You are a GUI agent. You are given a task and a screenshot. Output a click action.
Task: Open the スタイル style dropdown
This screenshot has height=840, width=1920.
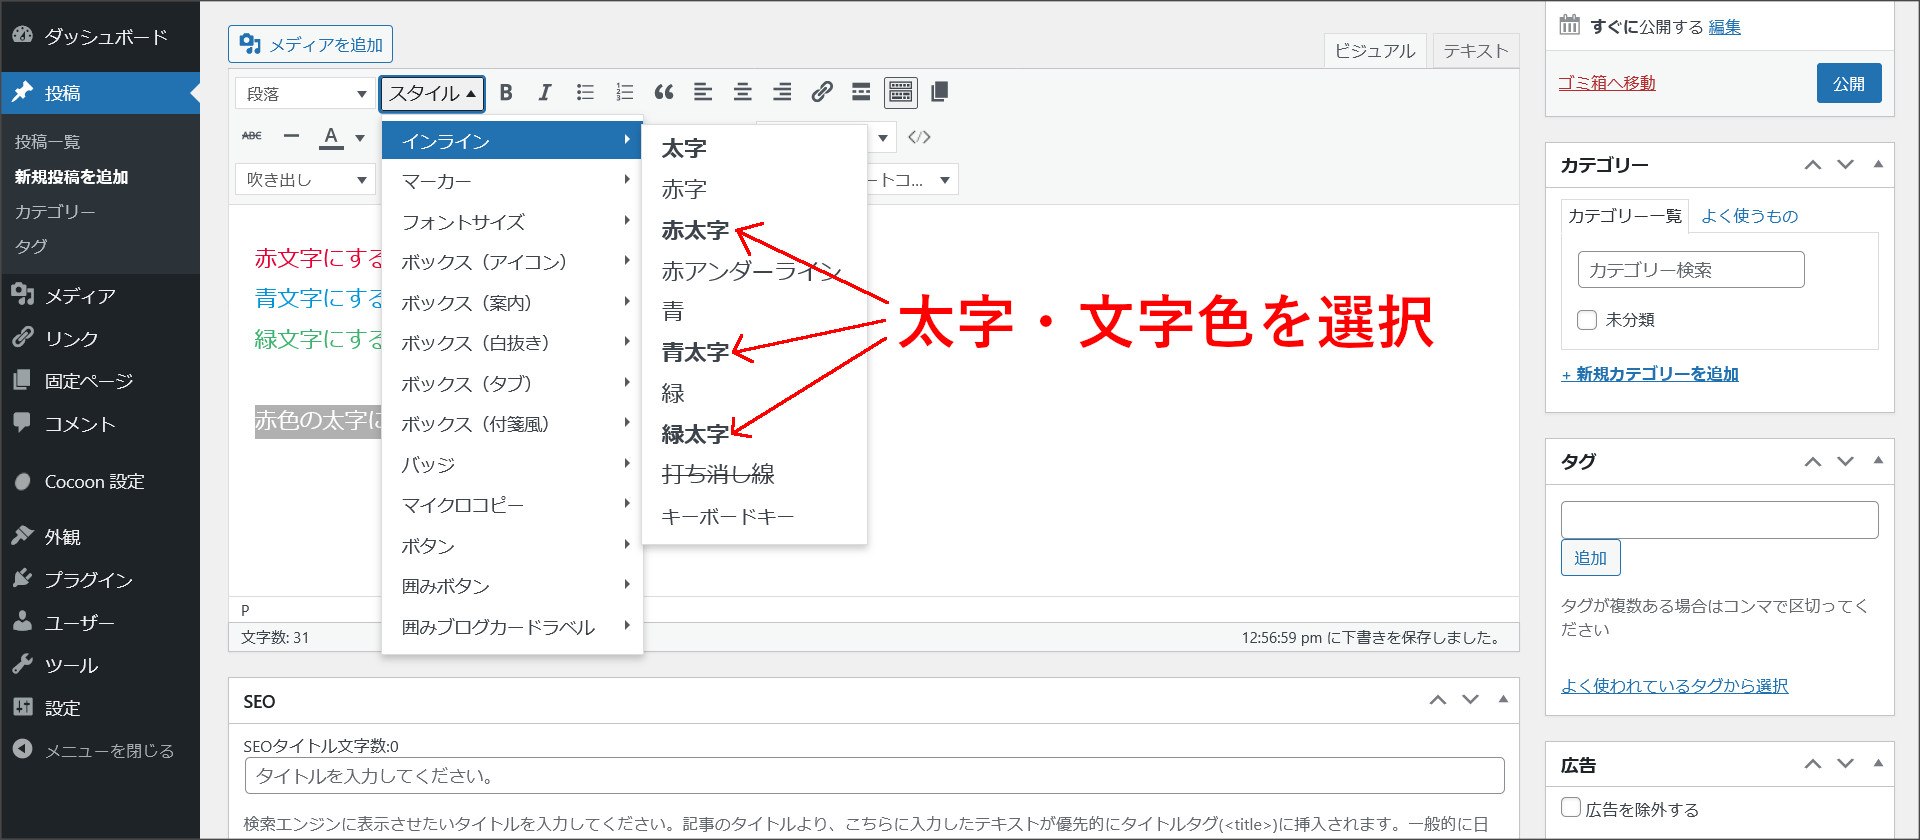pyautogui.click(x=432, y=94)
